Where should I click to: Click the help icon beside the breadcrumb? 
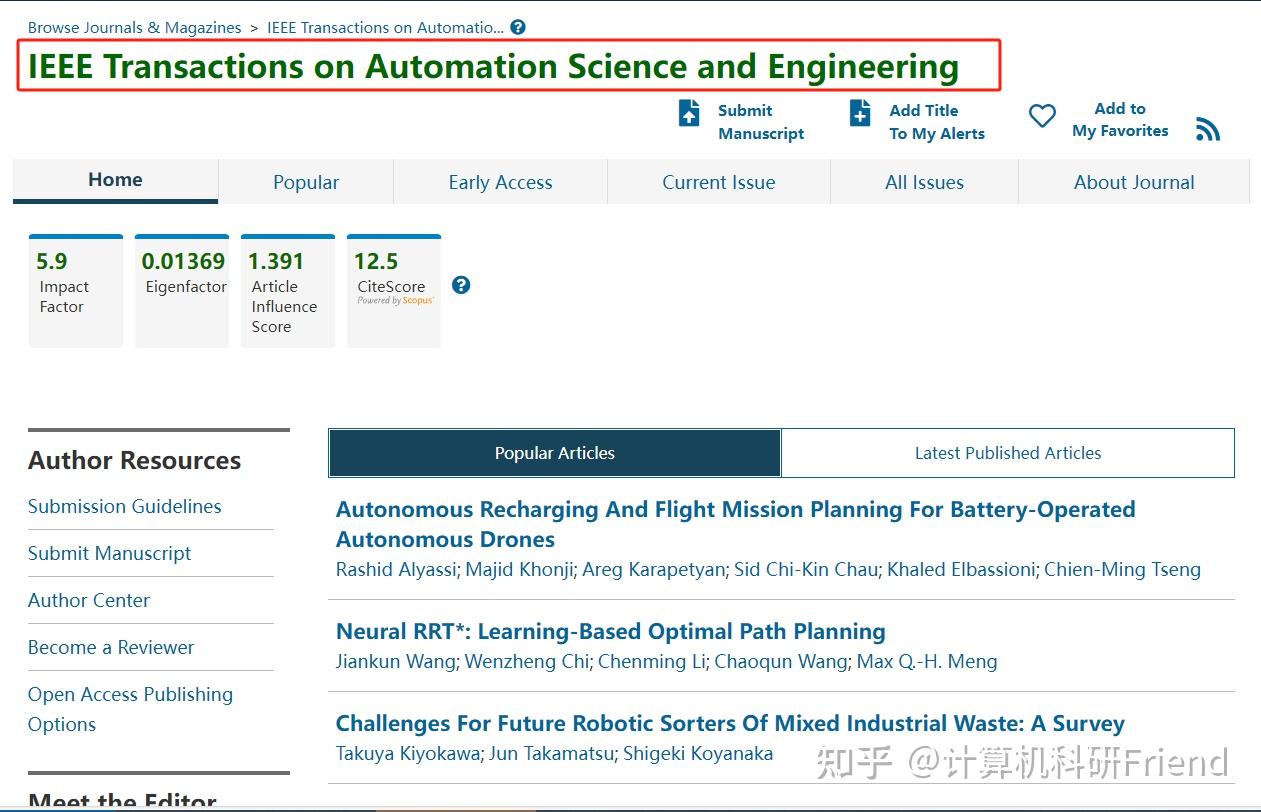517,27
